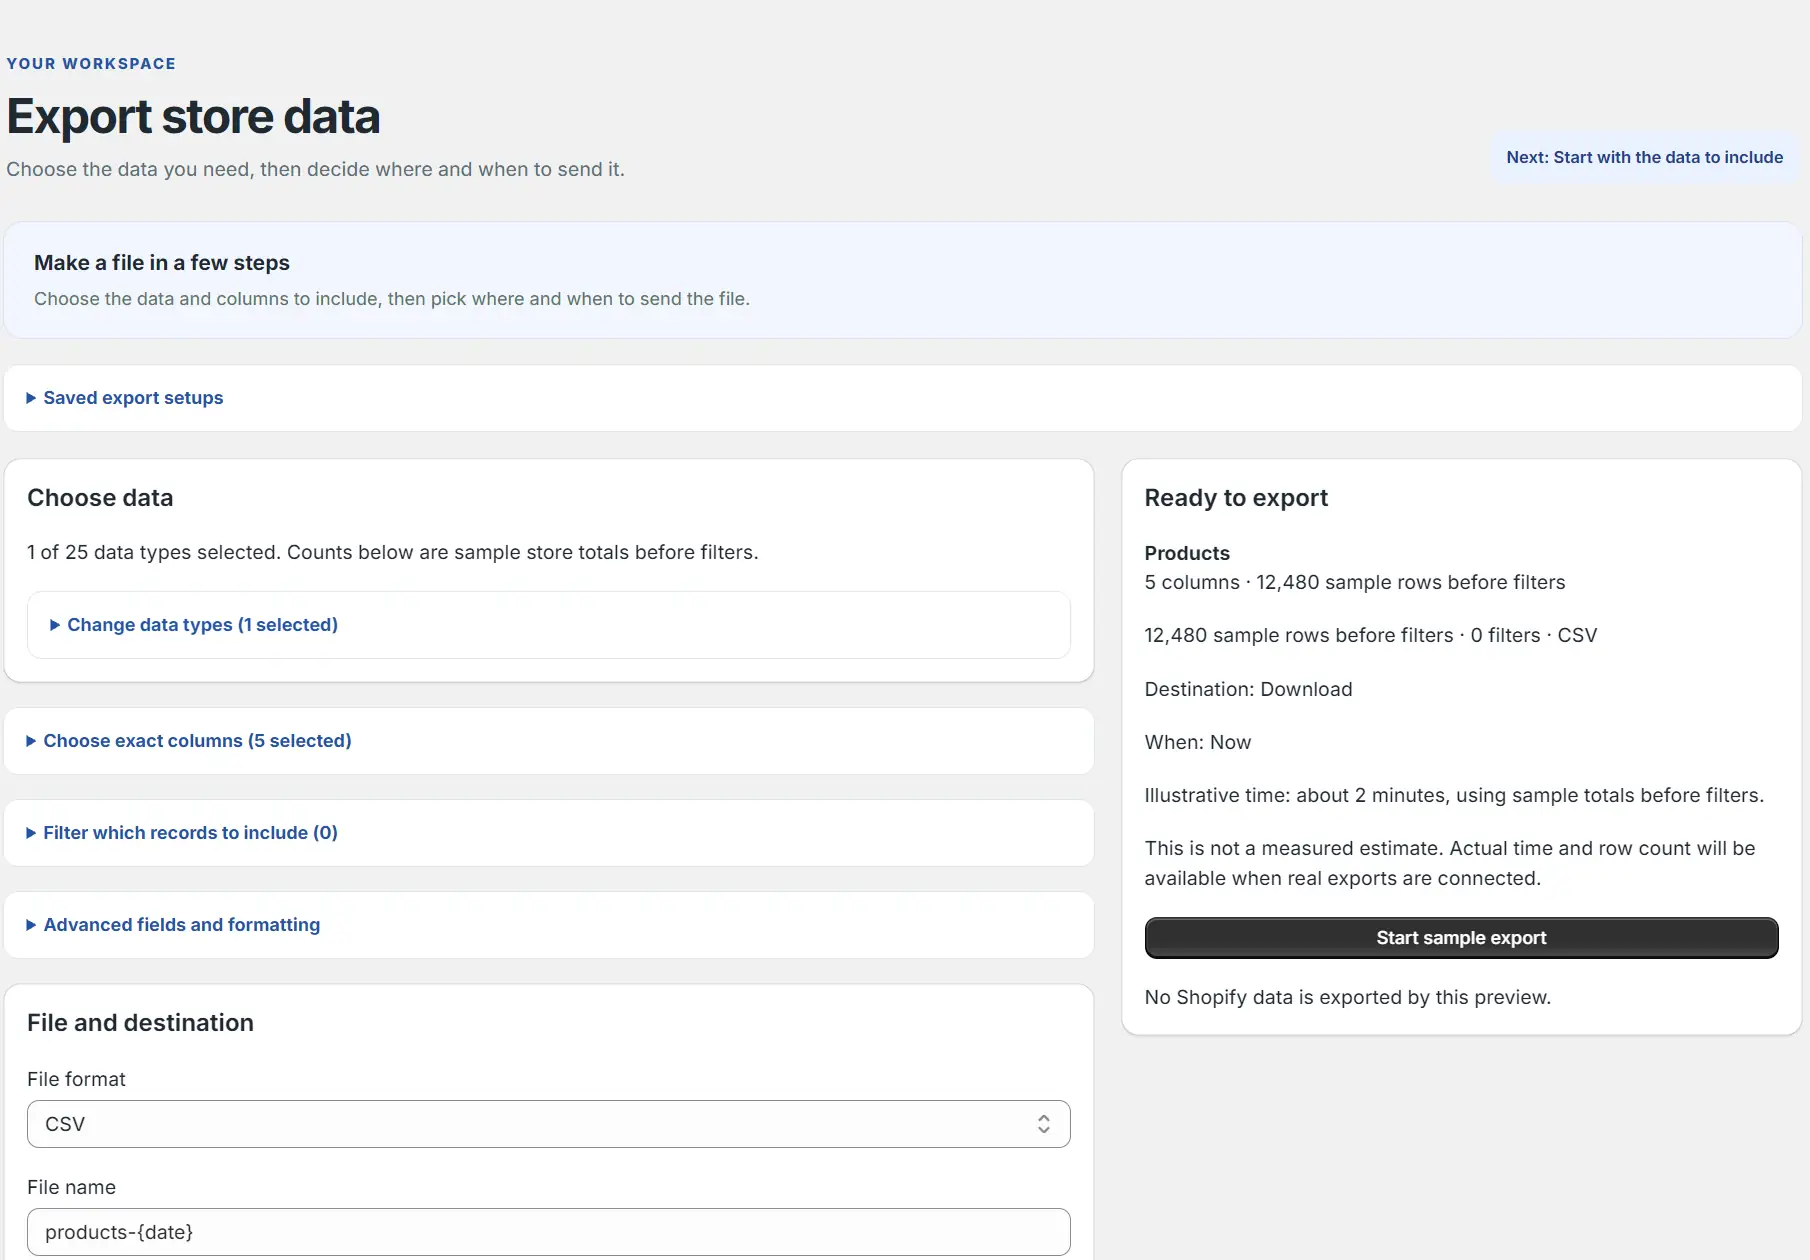This screenshot has width=1810, height=1260.
Task: Click the File name input field
Action: (549, 1232)
